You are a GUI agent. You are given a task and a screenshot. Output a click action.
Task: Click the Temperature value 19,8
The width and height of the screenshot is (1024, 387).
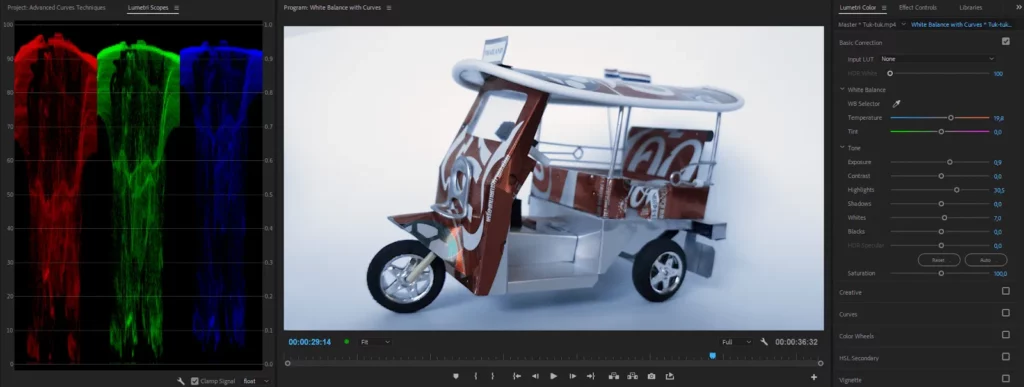(998, 118)
